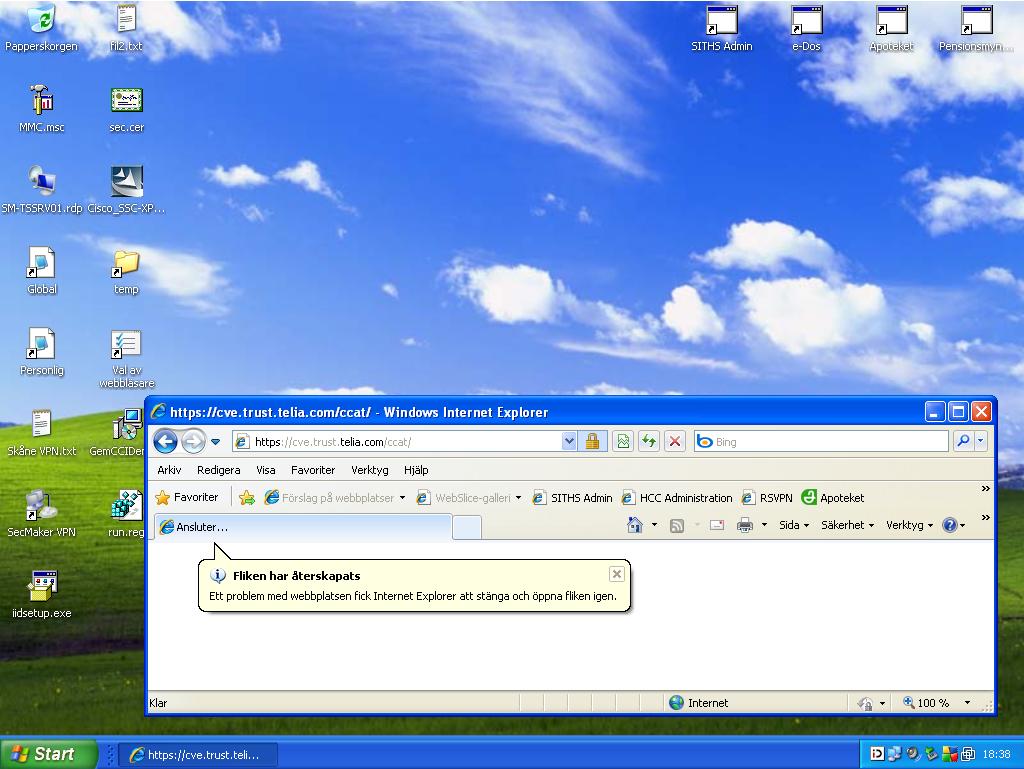
Task: Open the Hjälp menu
Action: 416,470
